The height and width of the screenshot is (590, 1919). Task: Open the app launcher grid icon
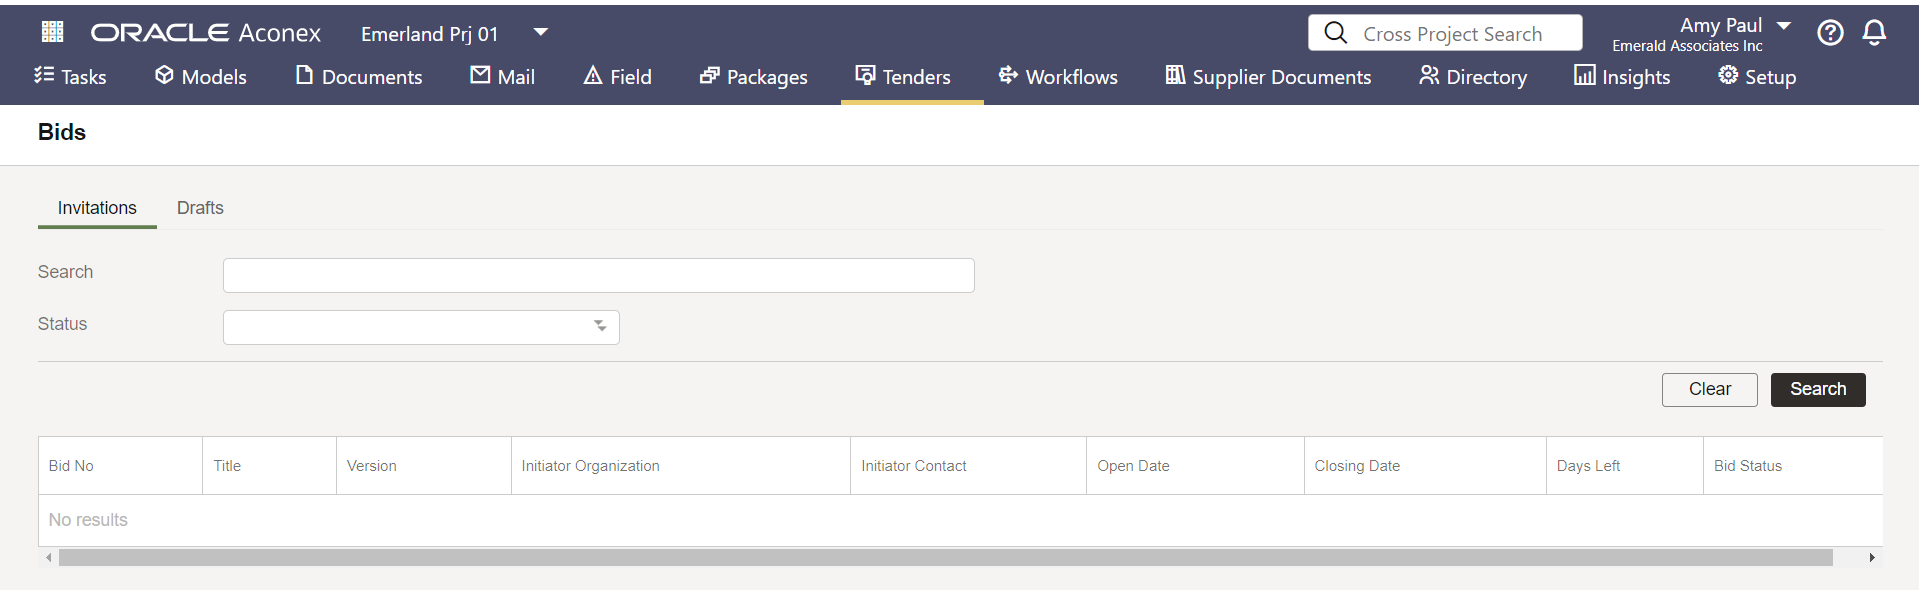click(52, 32)
